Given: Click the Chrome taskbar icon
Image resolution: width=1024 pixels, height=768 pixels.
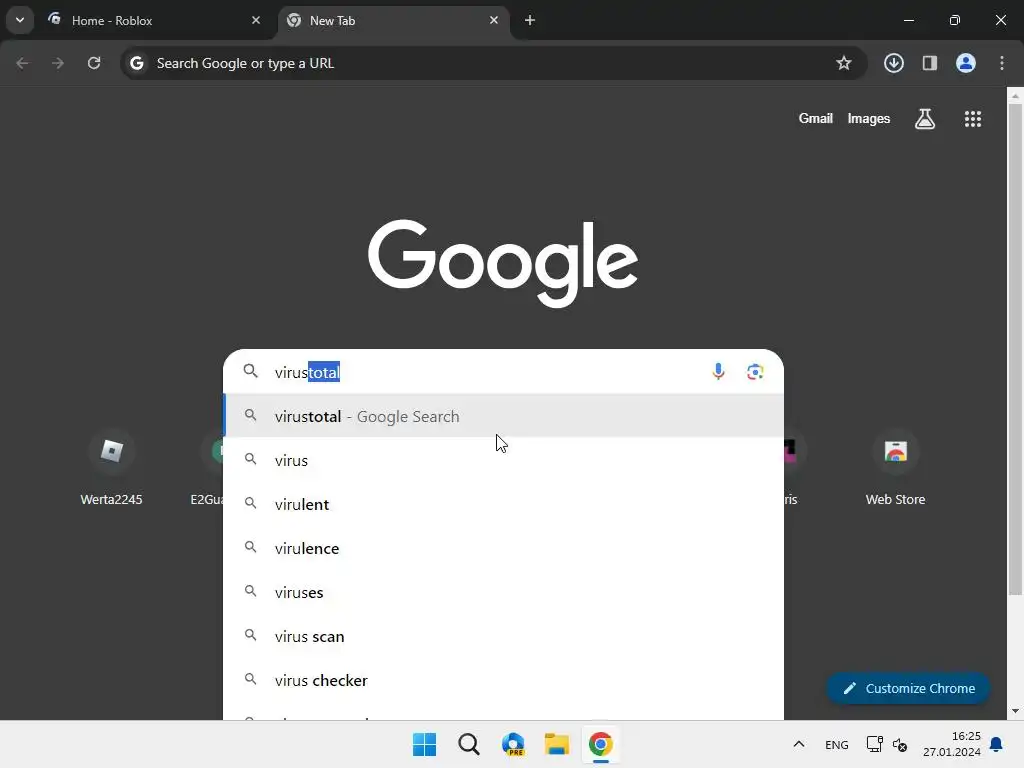Looking at the screenshot, I should click(x=601, y=744).
